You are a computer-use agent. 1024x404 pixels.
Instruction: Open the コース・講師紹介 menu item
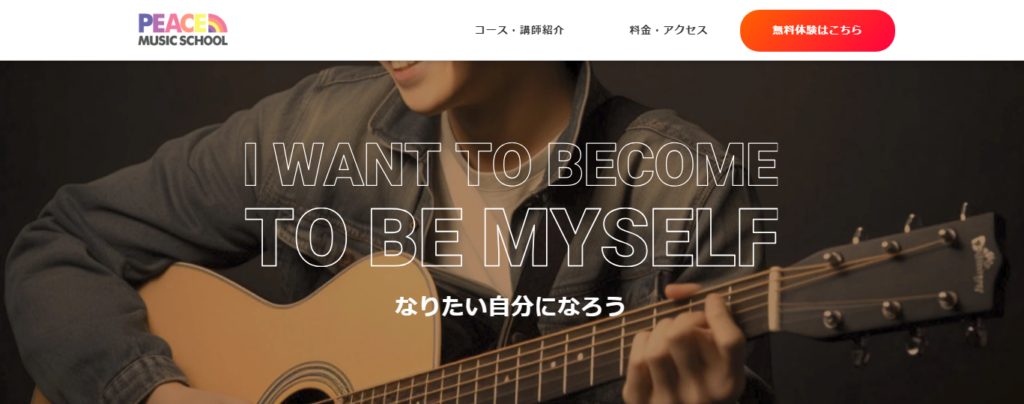pyautogui.click(x=519, y=30)
